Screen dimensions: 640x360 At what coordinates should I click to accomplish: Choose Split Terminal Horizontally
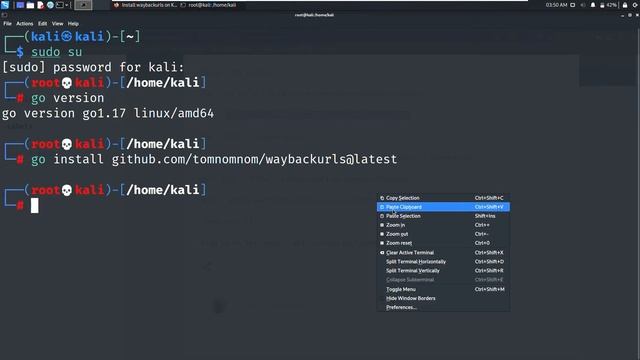443,262
